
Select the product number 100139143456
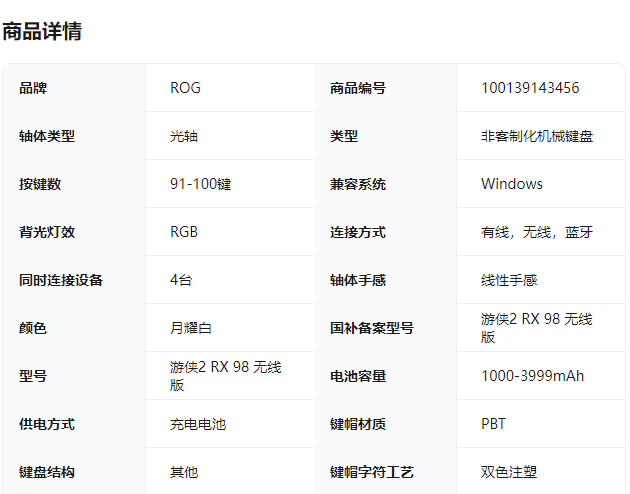pos(529,88)
